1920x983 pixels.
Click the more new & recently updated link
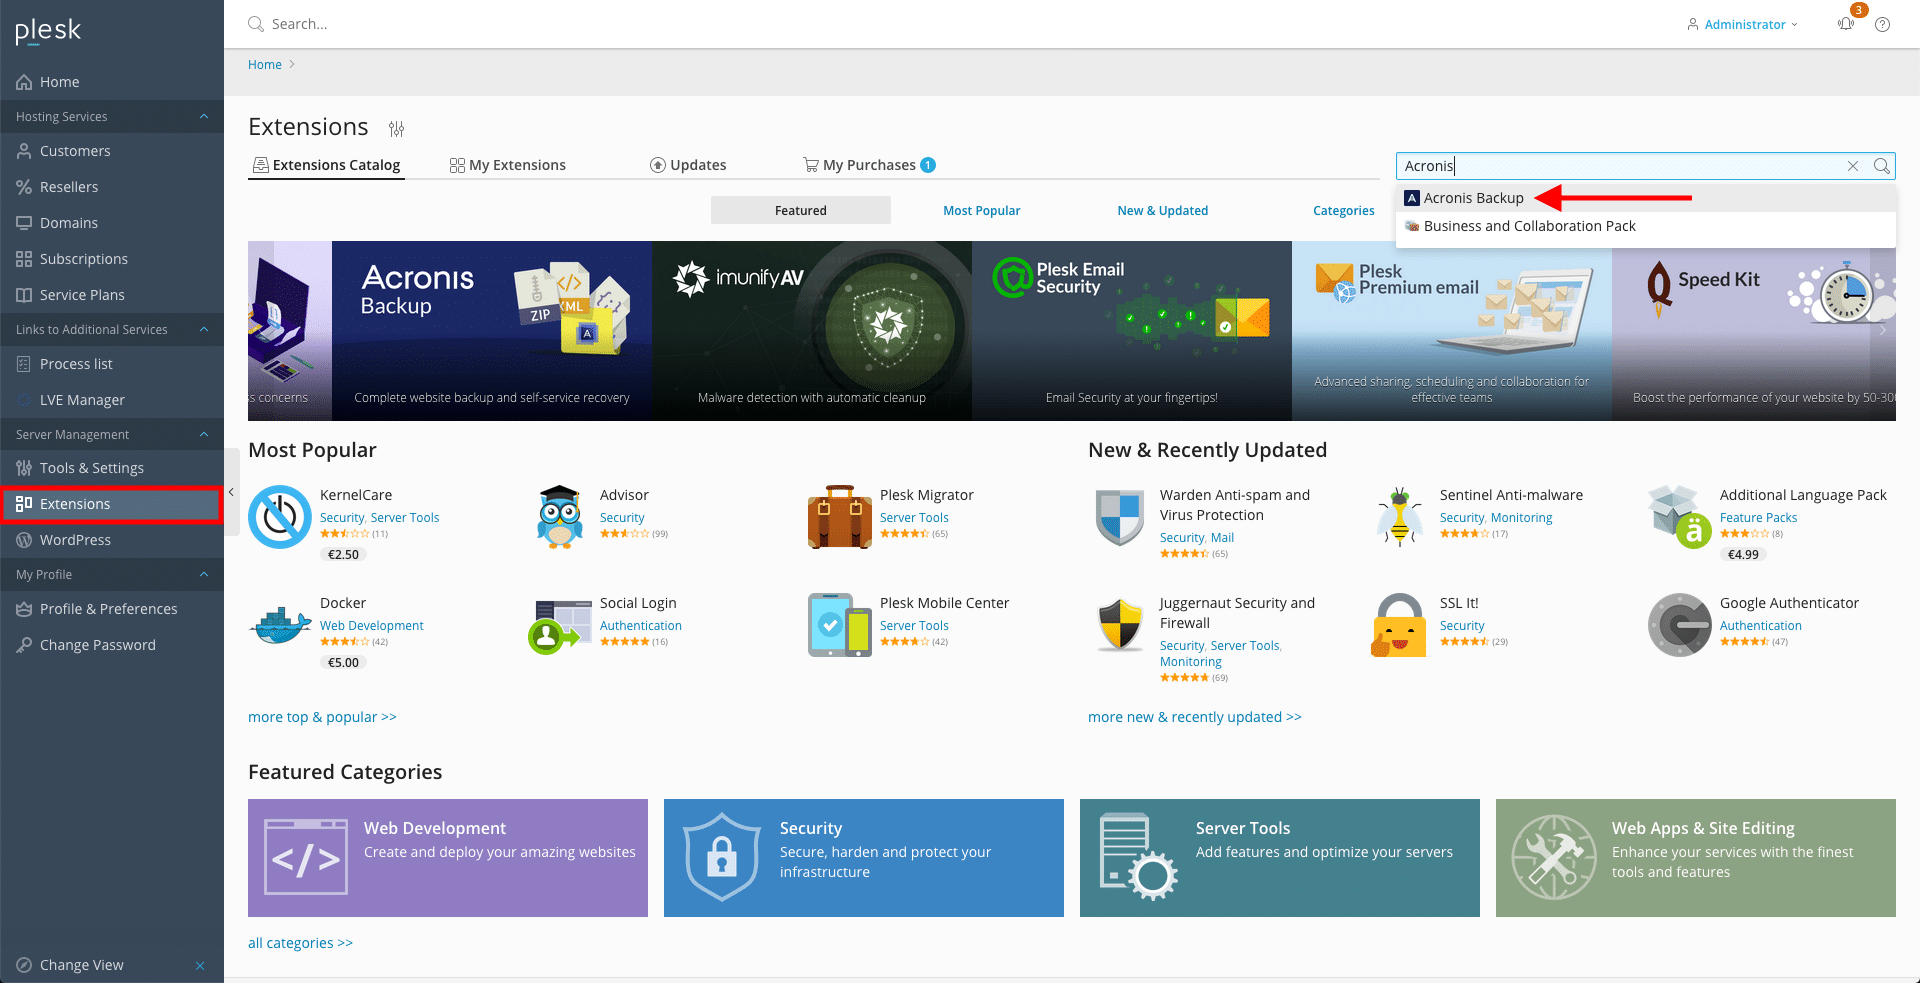(x=1195, y=717)
